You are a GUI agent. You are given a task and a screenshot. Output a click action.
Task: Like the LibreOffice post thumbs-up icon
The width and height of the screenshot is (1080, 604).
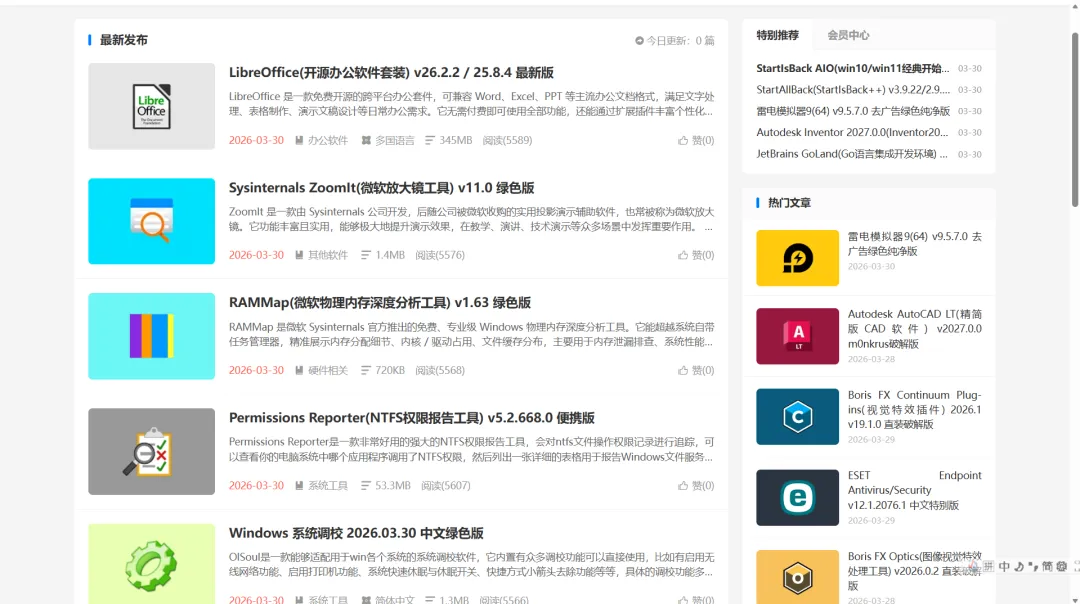(683, 140)
